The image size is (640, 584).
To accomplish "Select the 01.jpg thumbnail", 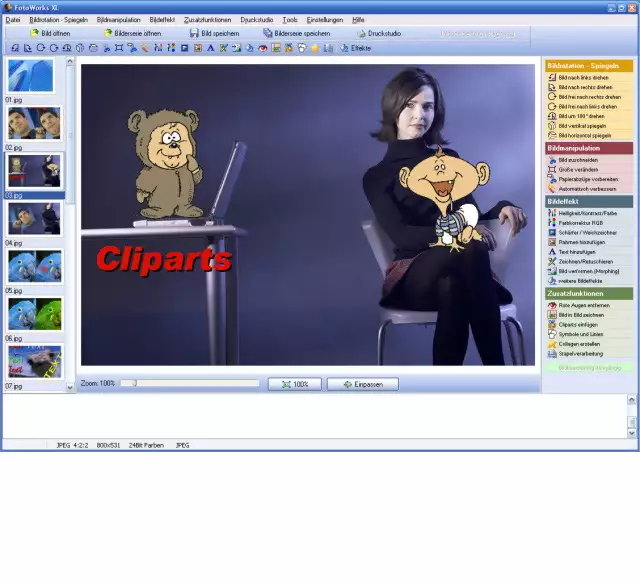I will tap(30, 76).
